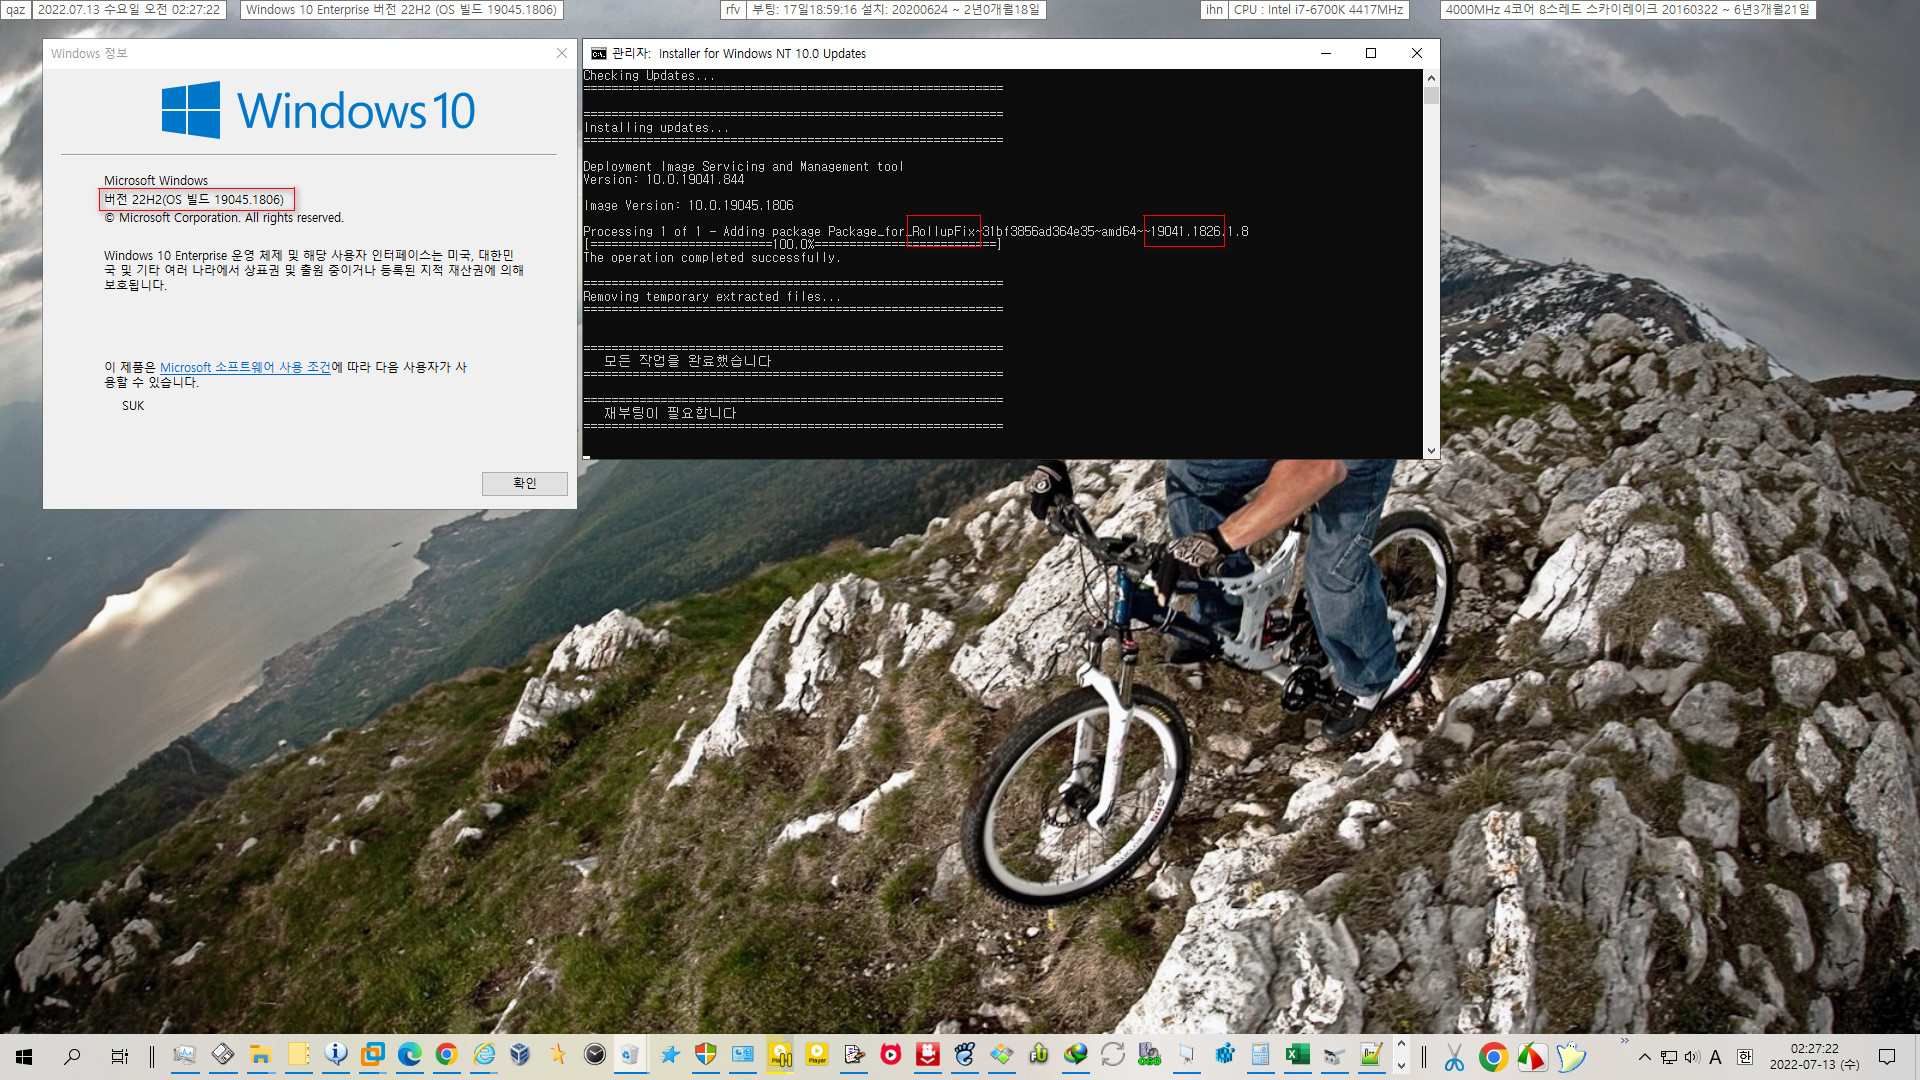Open taskbar Search magnifier
The image size is (1920, 1080).
pyautogui.click(x=72, y=1056)
